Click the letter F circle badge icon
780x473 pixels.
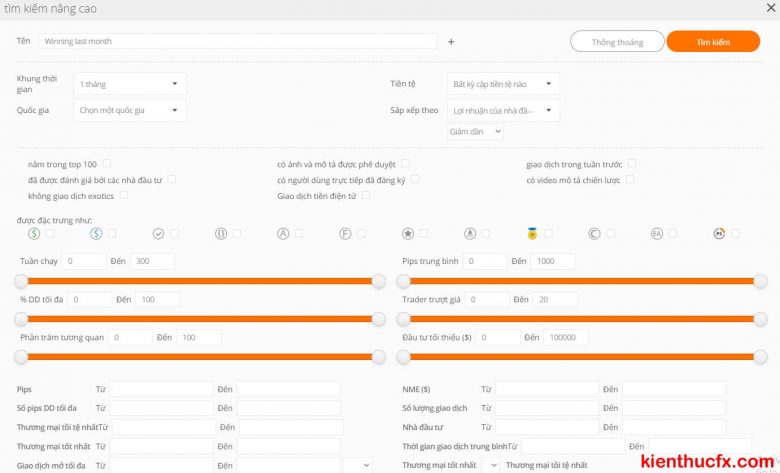(x=345, y=233)
